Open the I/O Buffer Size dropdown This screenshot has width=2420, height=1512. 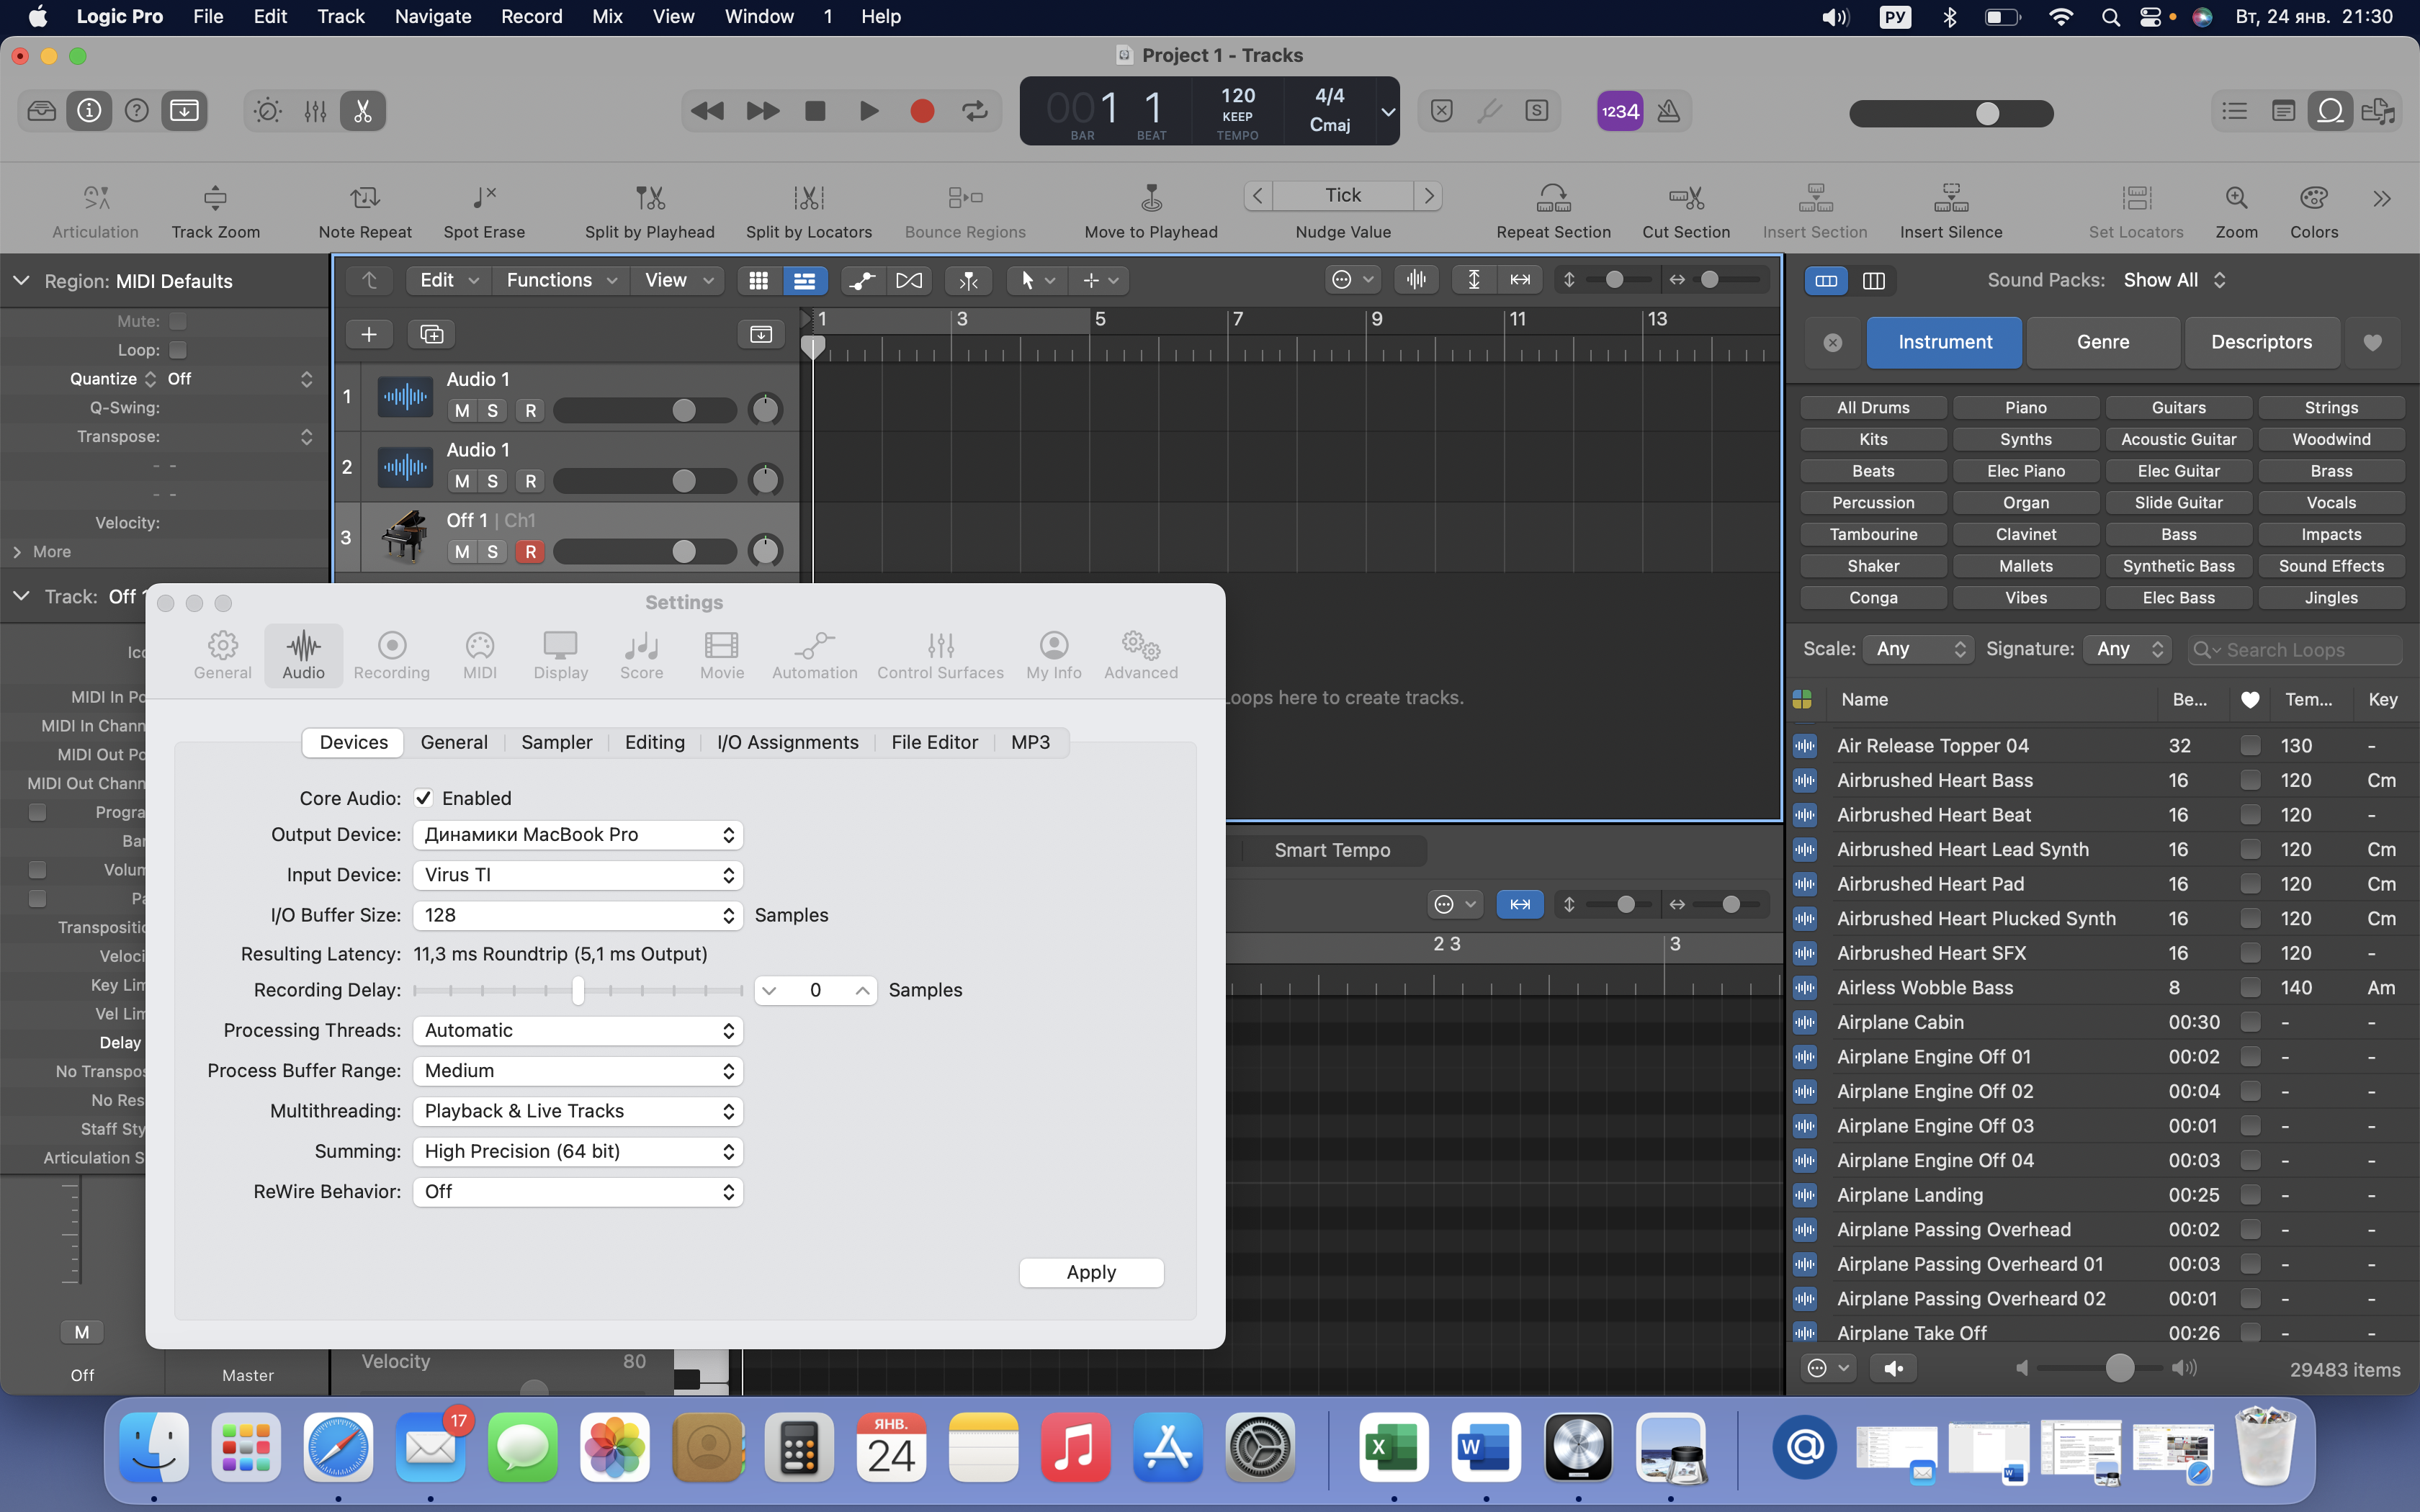coord(577,915)
